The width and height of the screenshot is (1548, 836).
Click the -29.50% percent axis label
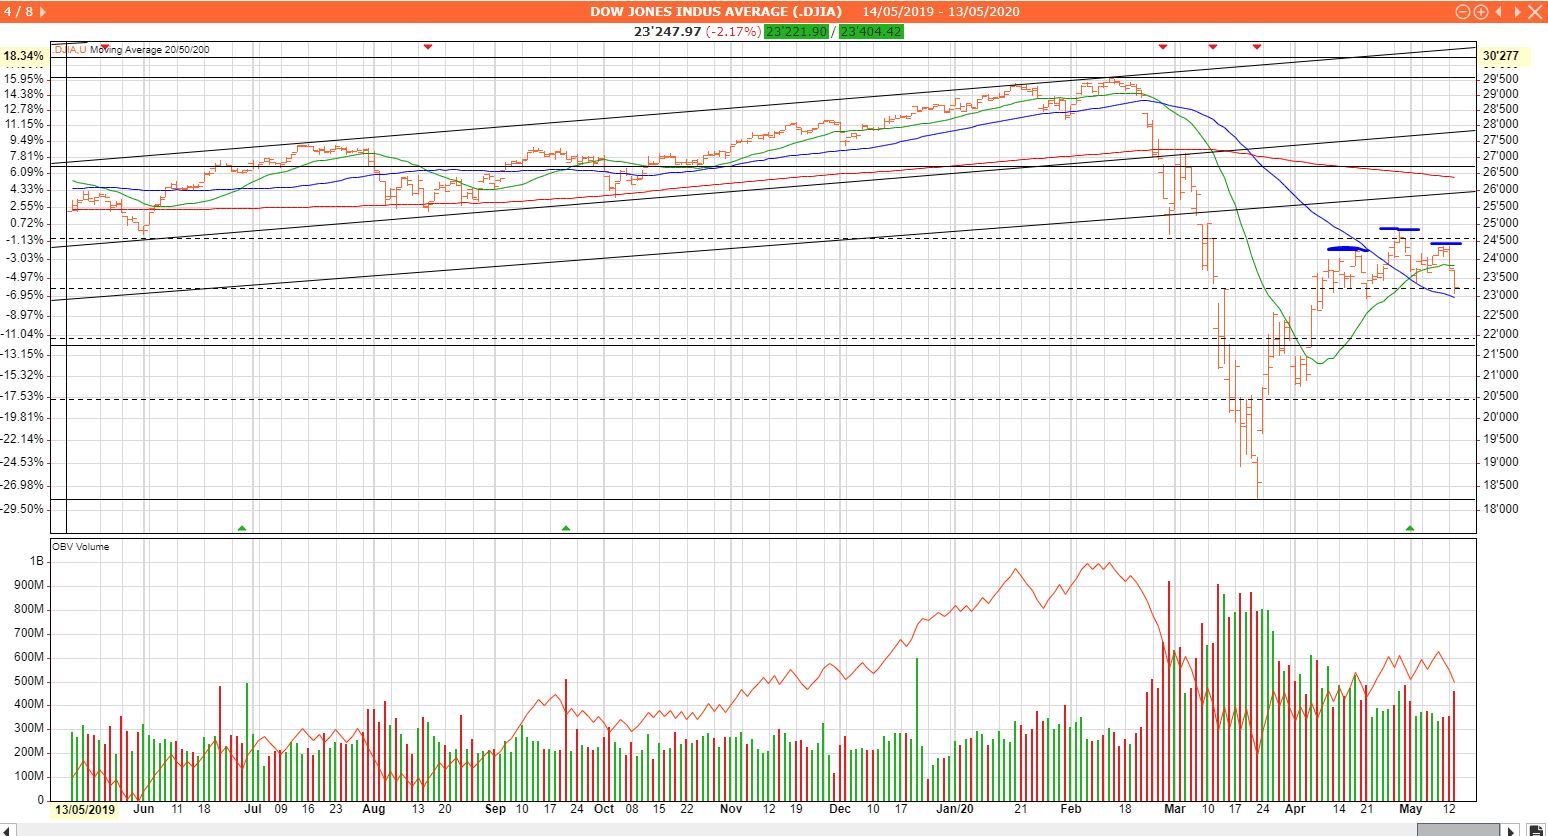click(x=24, y=509)
